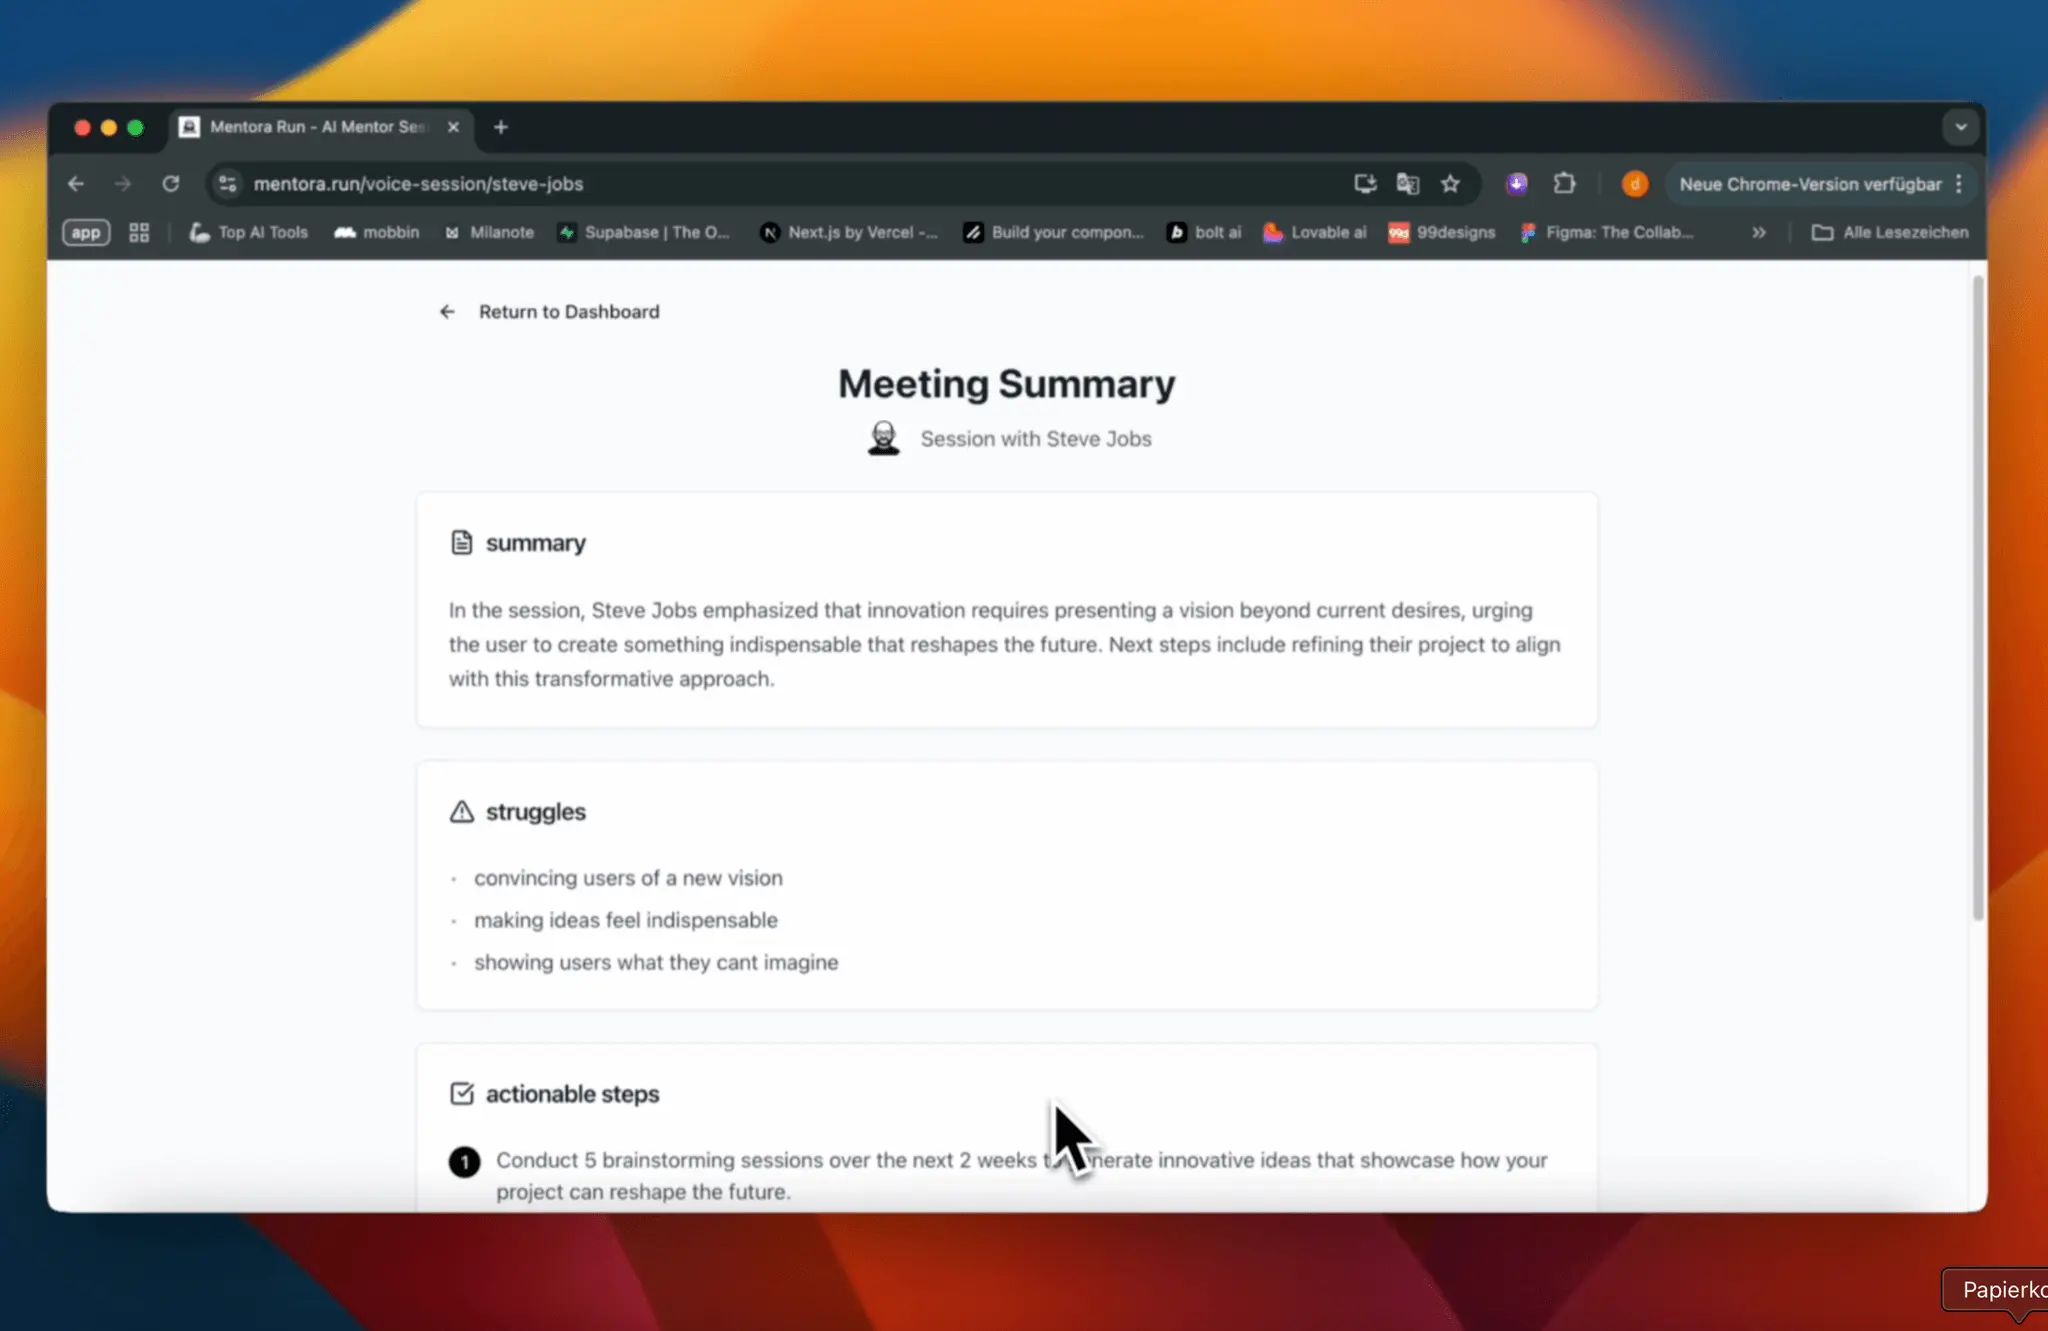Open the Chrome three-dot menu

1959,184
